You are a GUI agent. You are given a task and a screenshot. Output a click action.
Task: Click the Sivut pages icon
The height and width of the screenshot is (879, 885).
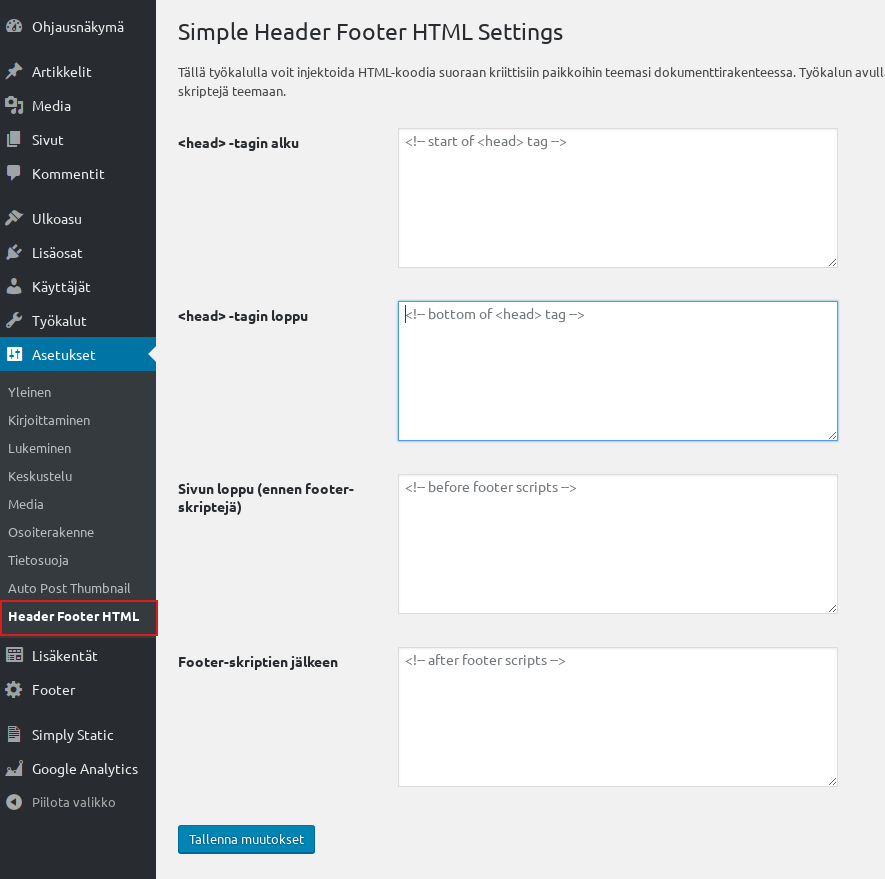(14, 139)
